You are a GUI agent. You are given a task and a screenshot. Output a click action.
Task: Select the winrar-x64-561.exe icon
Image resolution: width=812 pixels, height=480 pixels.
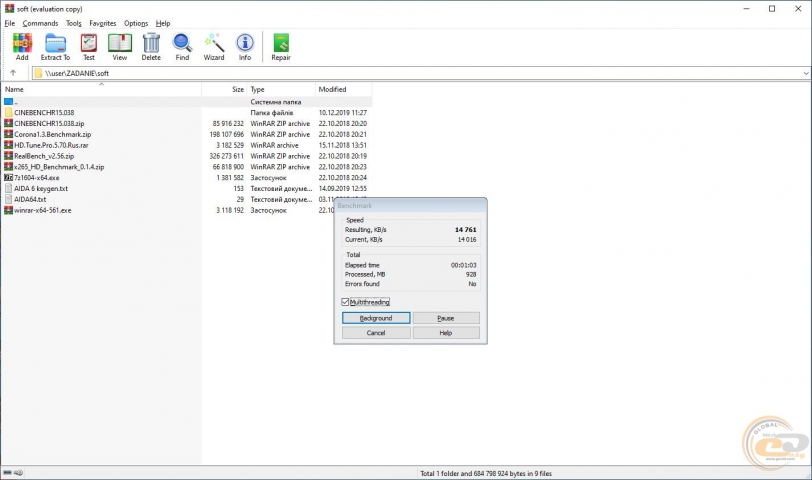[8, 210]
